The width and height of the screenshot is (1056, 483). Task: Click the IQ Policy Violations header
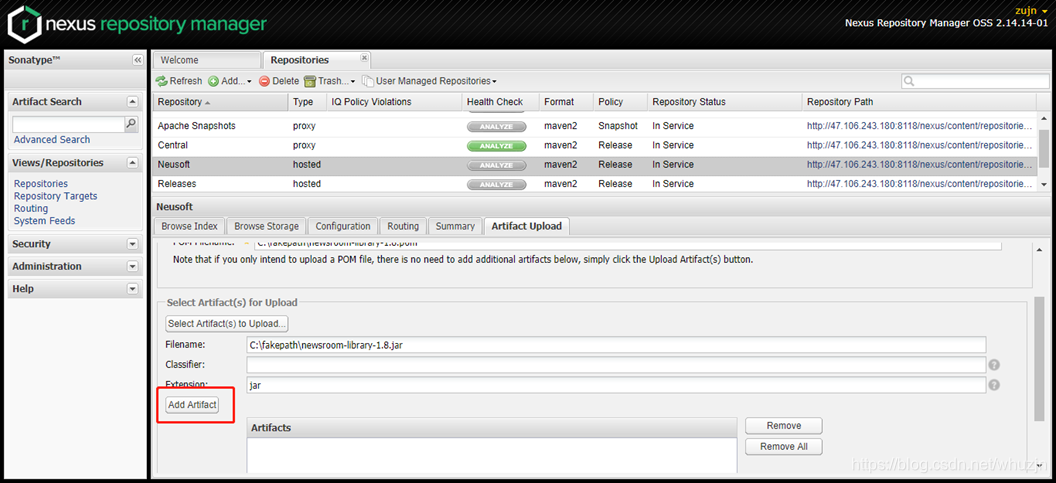point(395,102)
